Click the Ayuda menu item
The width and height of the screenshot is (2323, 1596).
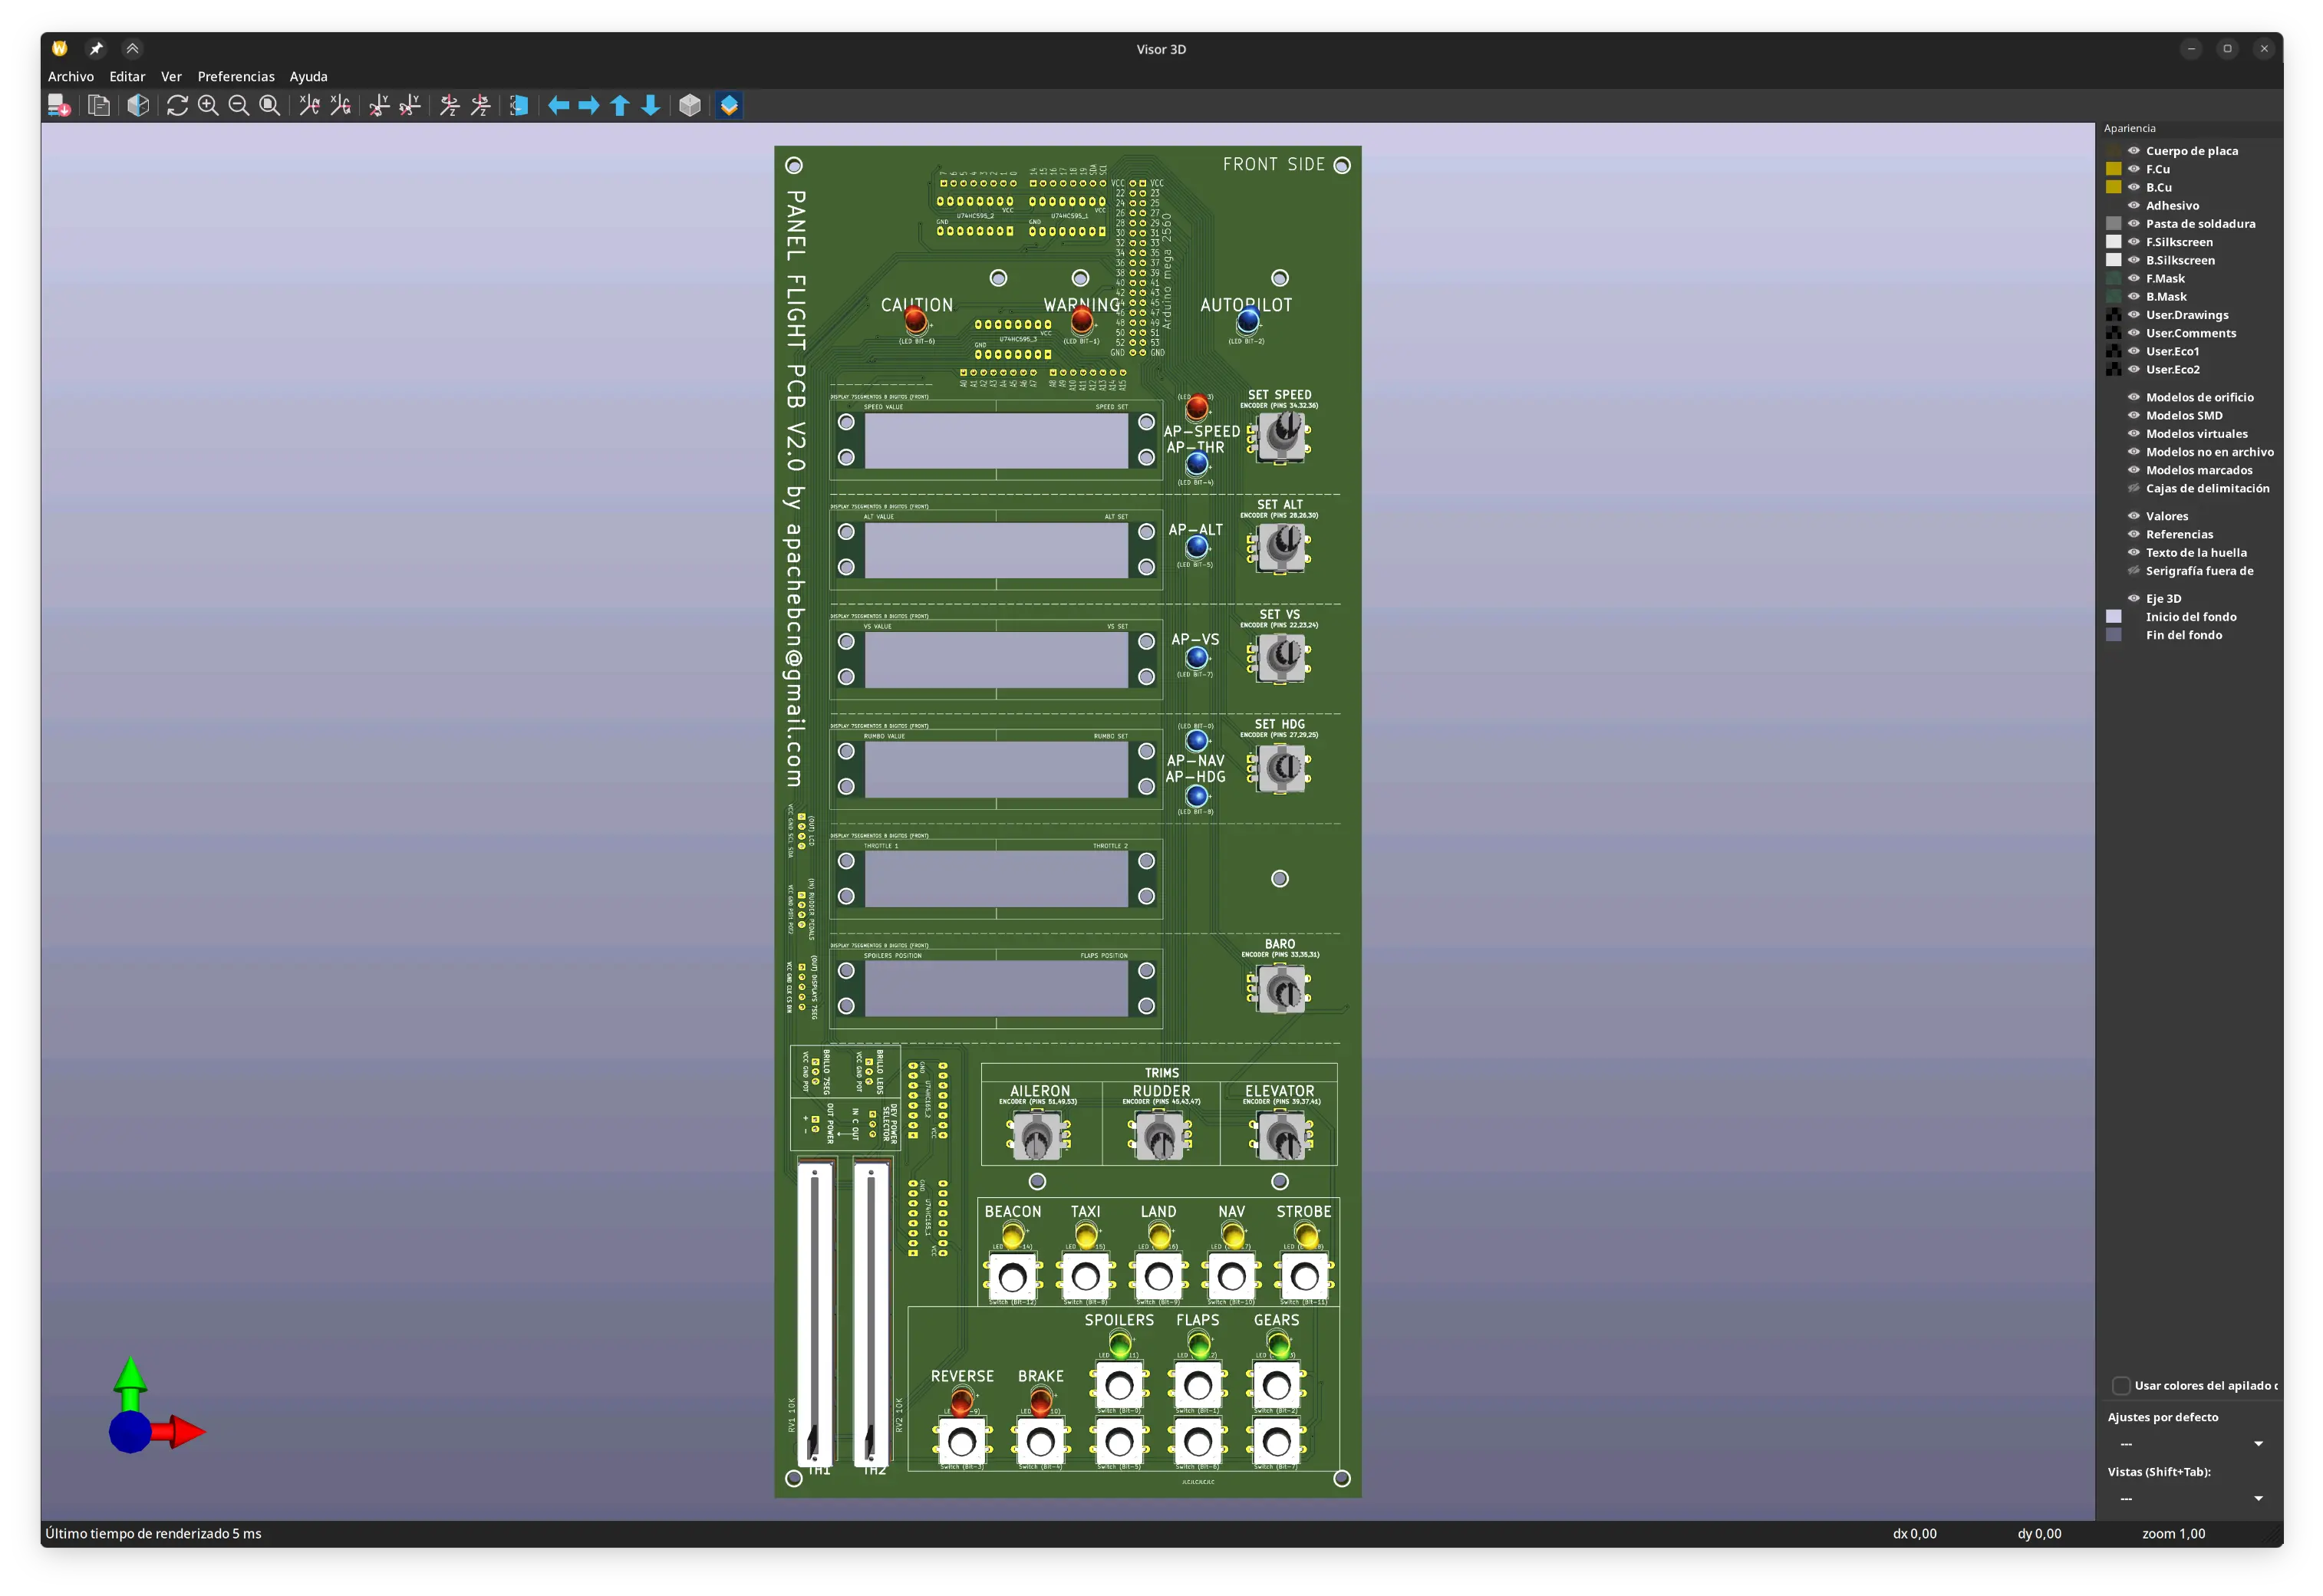[x=308, y=77]
